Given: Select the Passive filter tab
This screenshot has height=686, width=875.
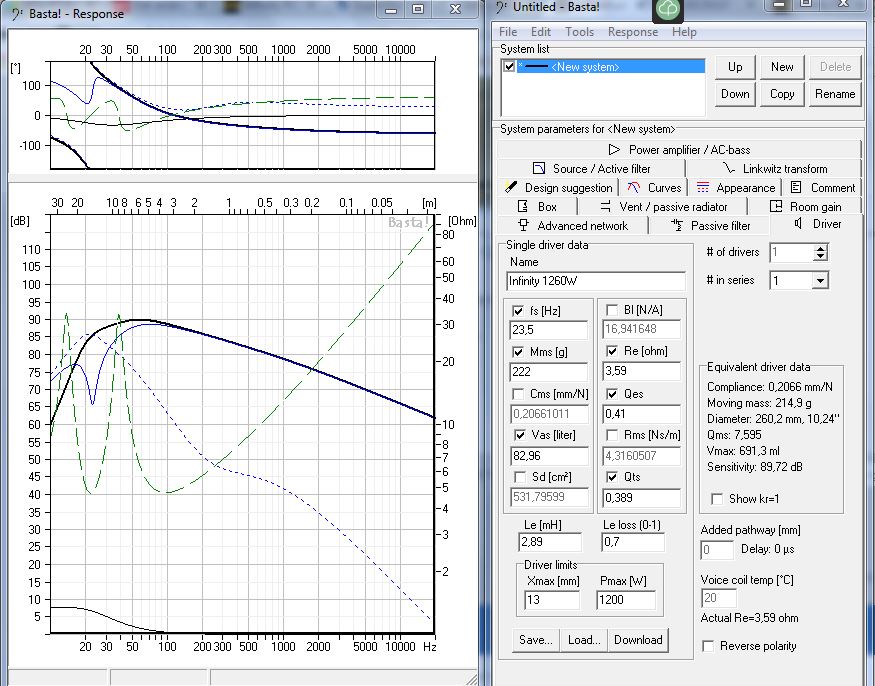Looking at the screenshot, I should click(x=710, y=226).
